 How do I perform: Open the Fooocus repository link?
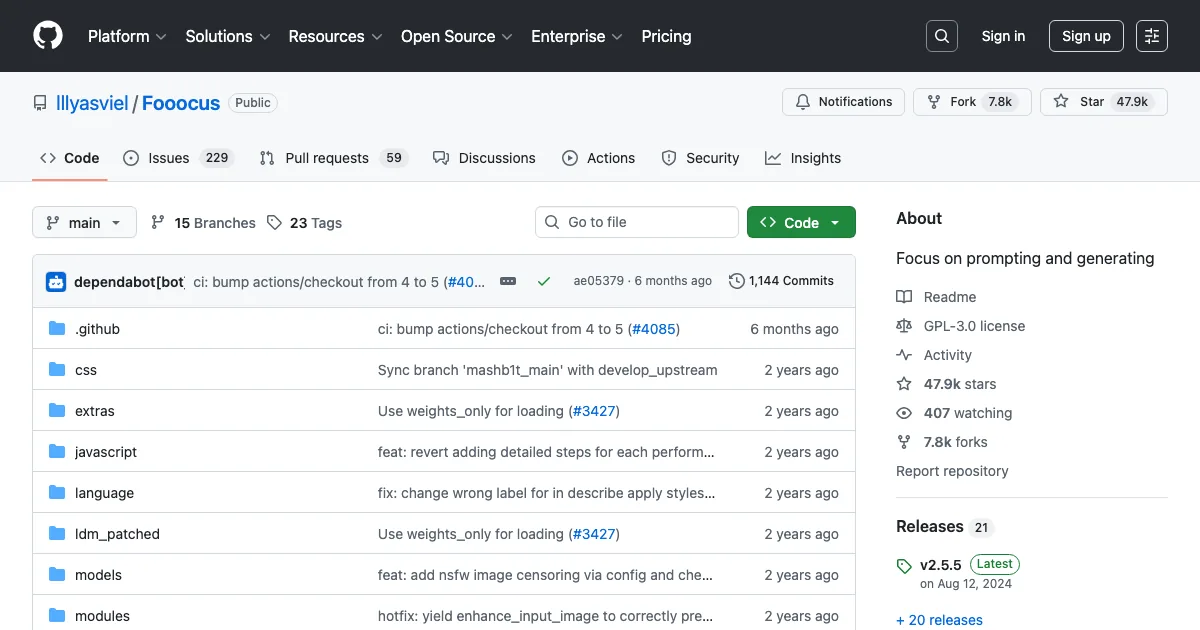pos(181,102)
